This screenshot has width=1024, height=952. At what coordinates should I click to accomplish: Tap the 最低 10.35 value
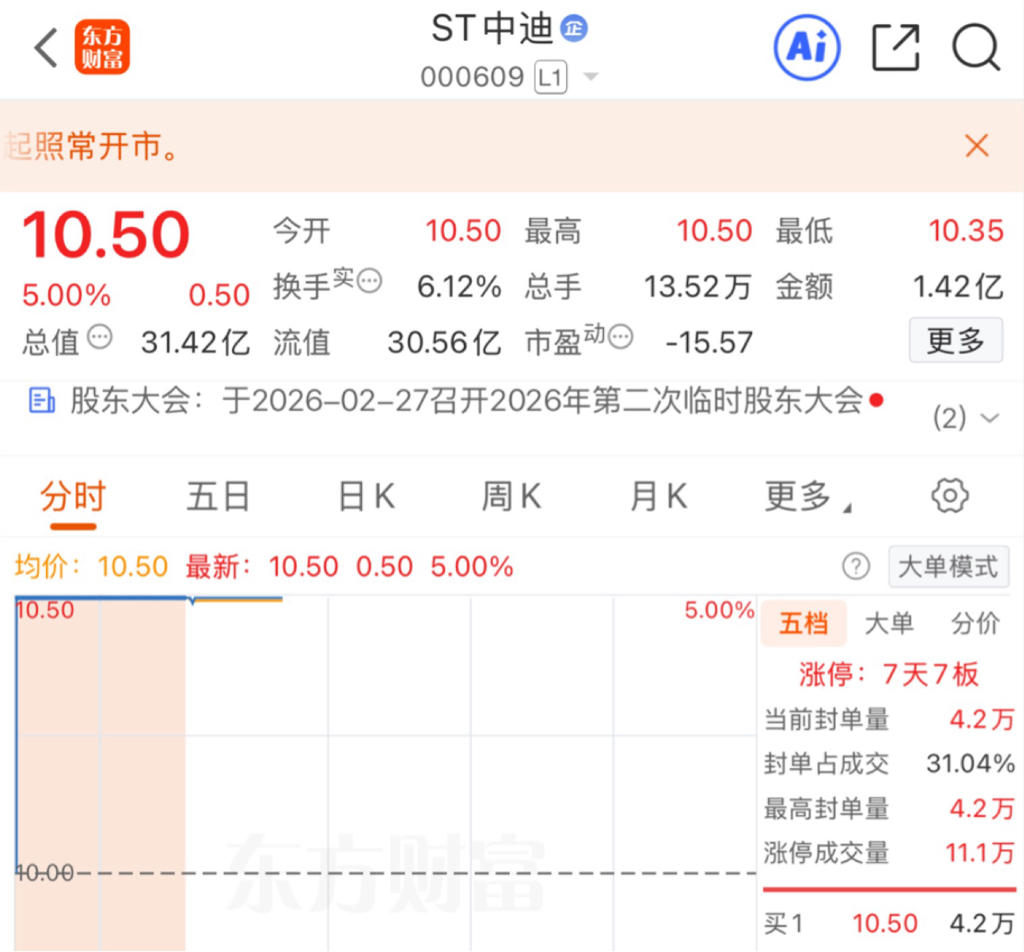tap(966, 231)
